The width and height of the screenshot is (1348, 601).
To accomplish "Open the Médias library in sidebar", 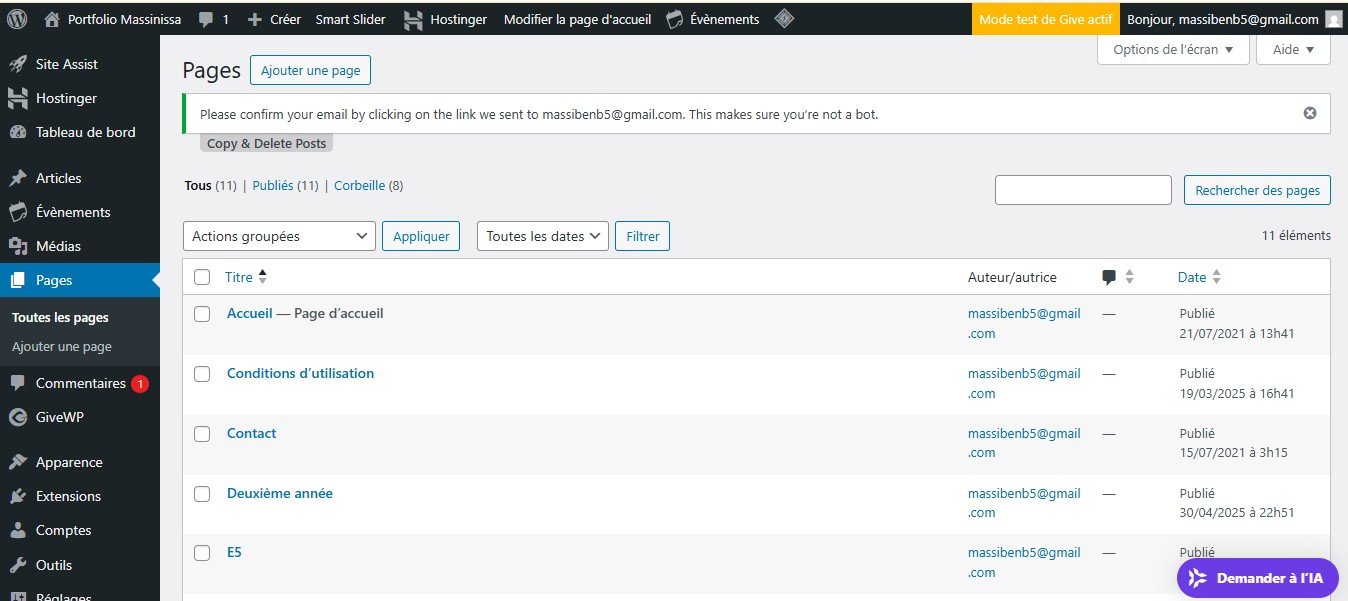I will 58,246.
